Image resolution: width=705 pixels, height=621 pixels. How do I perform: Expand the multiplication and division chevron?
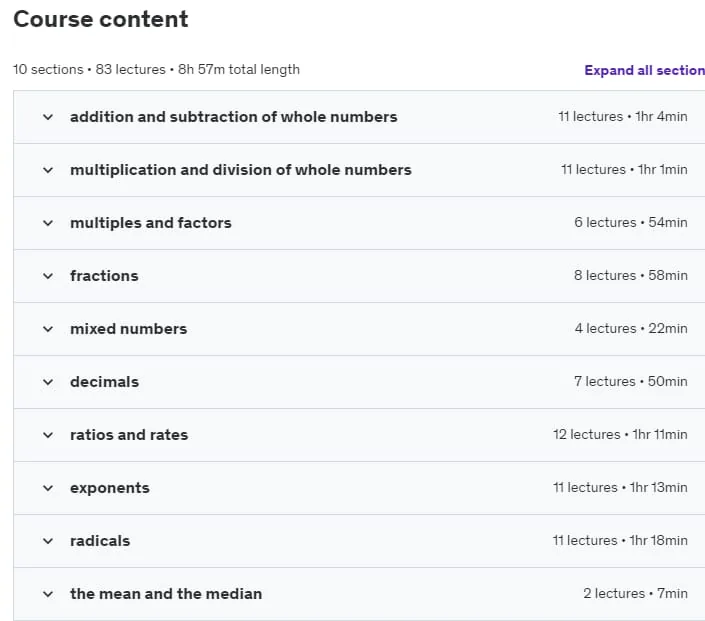(48, 170)
